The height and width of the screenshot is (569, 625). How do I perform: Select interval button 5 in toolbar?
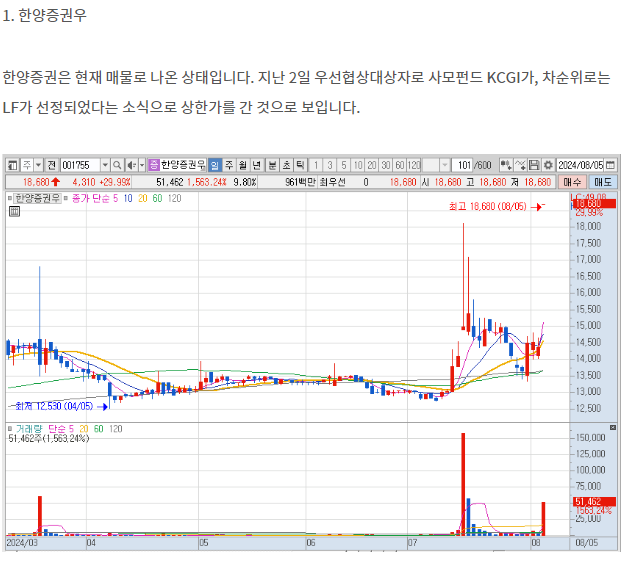344,165
